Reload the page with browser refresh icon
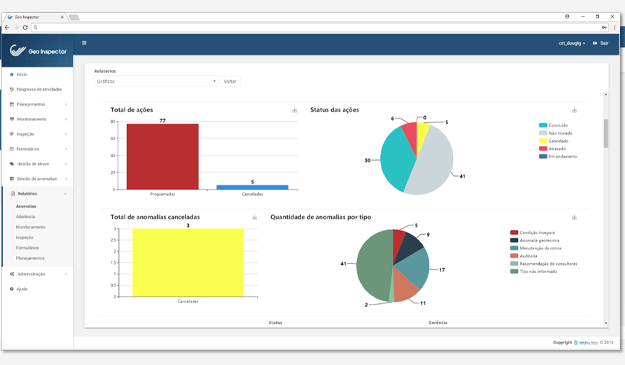The image size is (625, 365). click(25, 27)
